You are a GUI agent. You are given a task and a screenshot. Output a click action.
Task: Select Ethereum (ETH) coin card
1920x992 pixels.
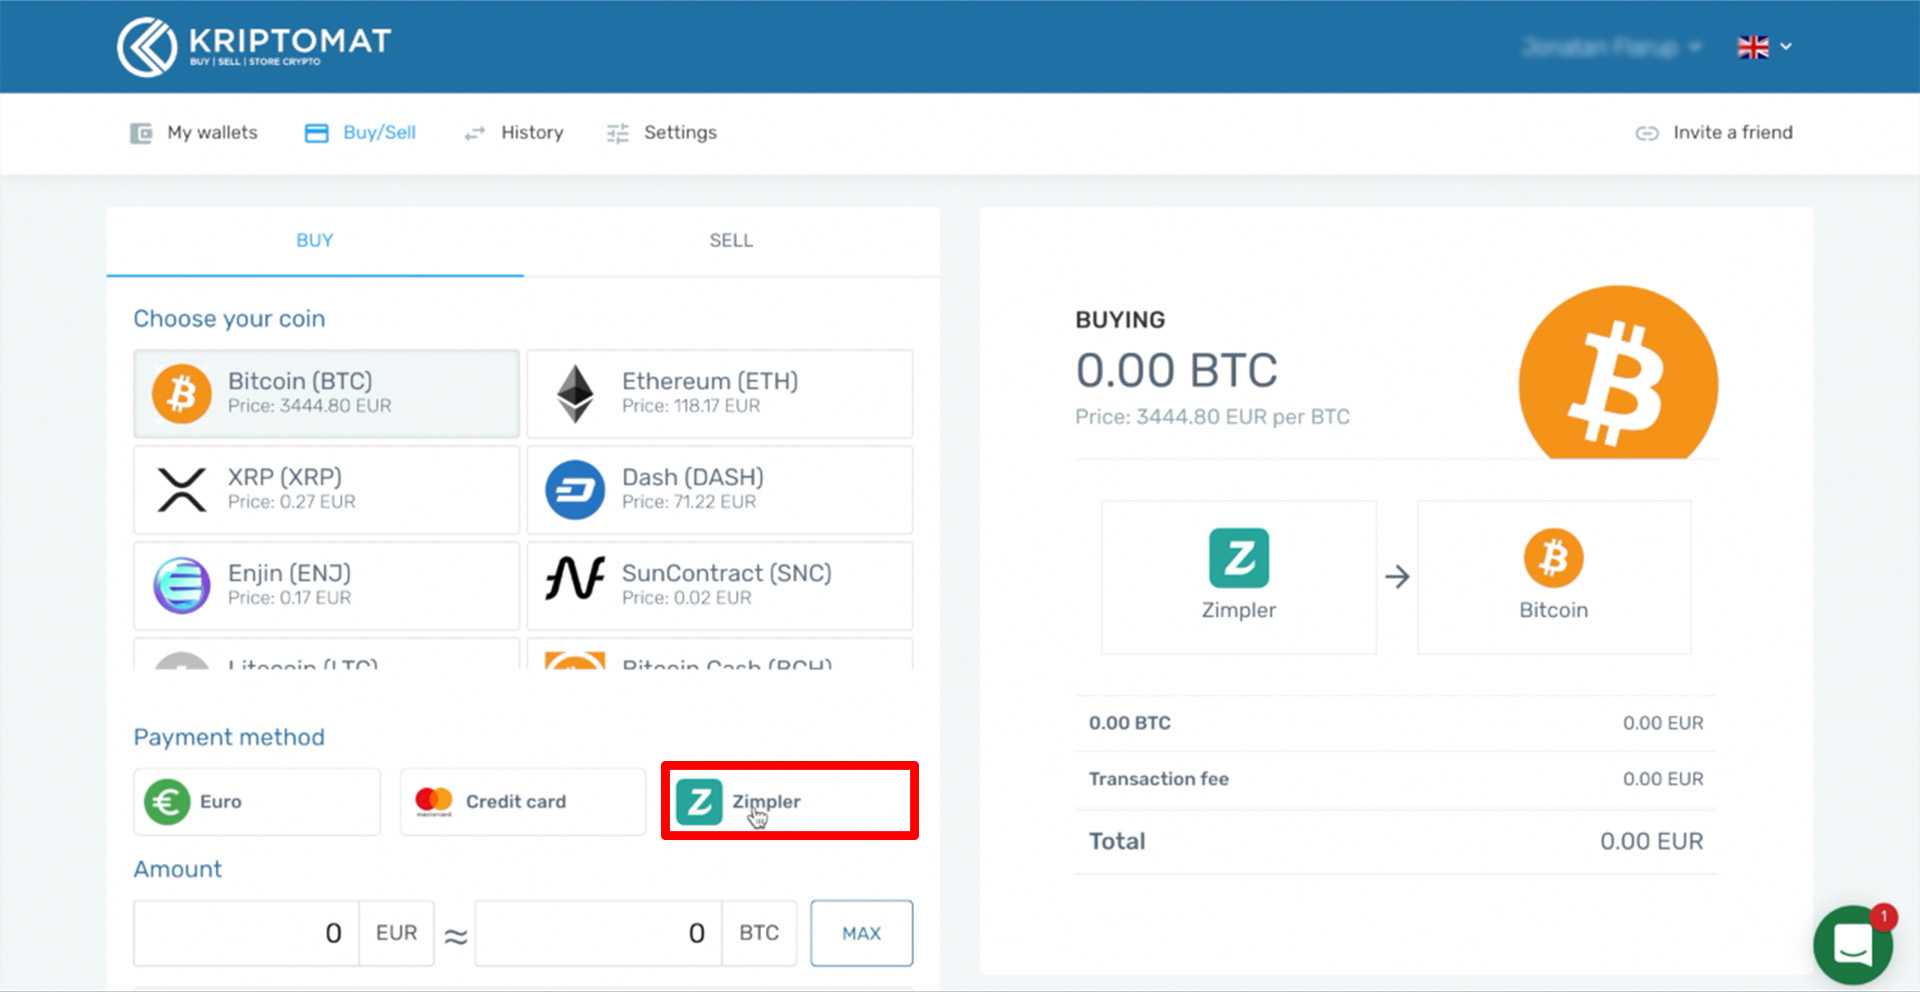click(x=720, y=393)
